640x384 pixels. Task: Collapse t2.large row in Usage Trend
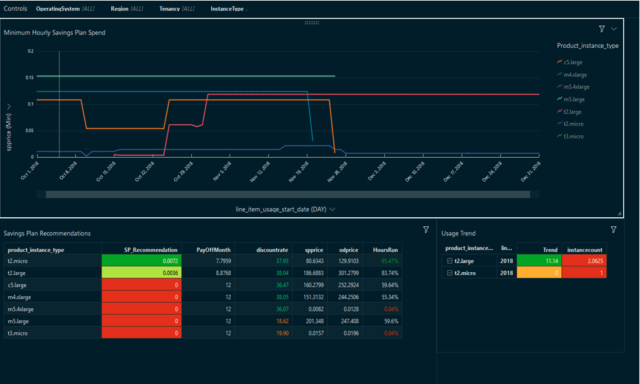point(449,261)
